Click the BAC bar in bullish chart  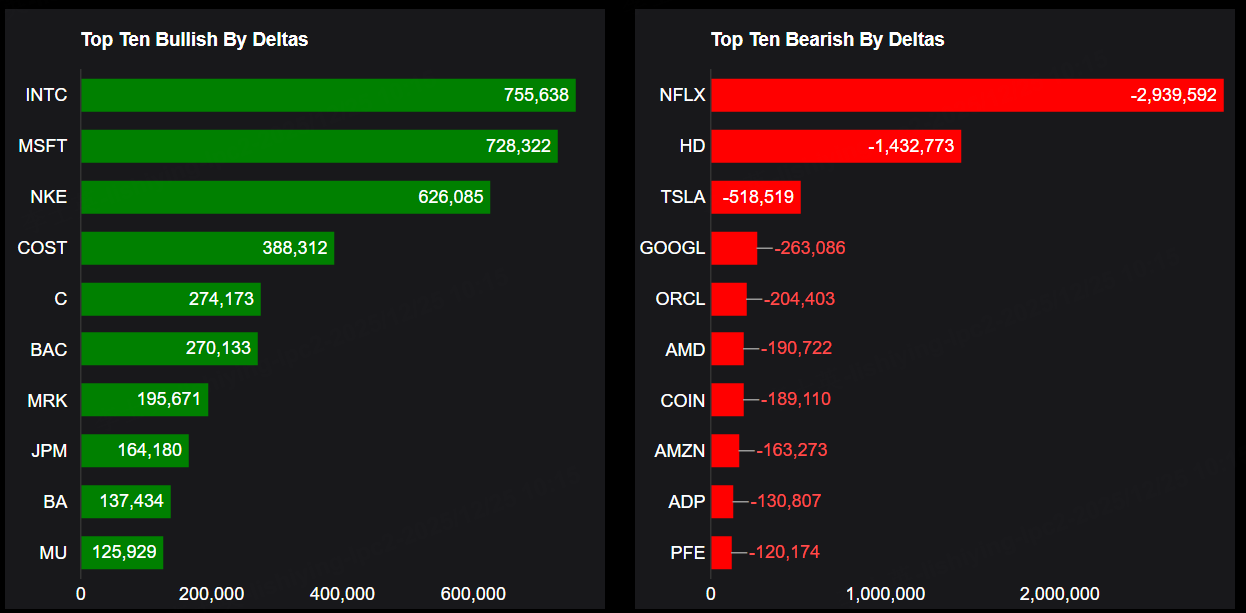169,349
